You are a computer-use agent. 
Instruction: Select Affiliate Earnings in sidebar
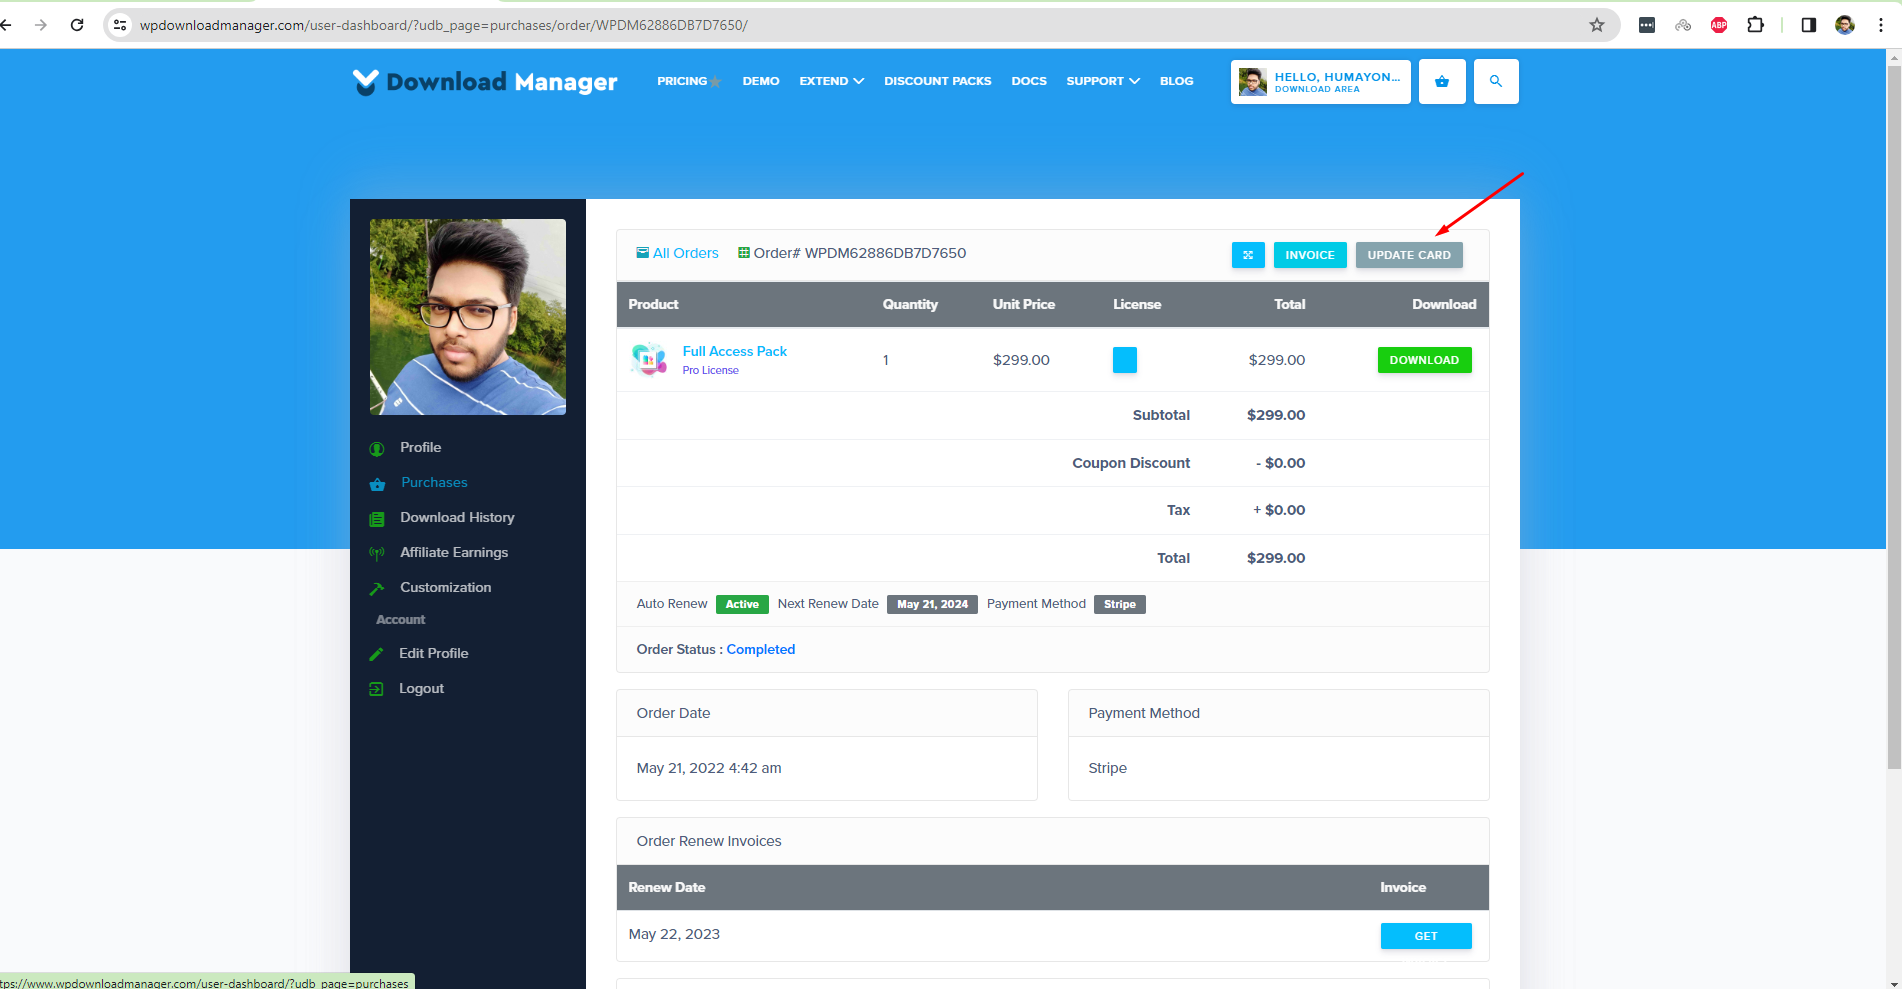click(454, 552)
